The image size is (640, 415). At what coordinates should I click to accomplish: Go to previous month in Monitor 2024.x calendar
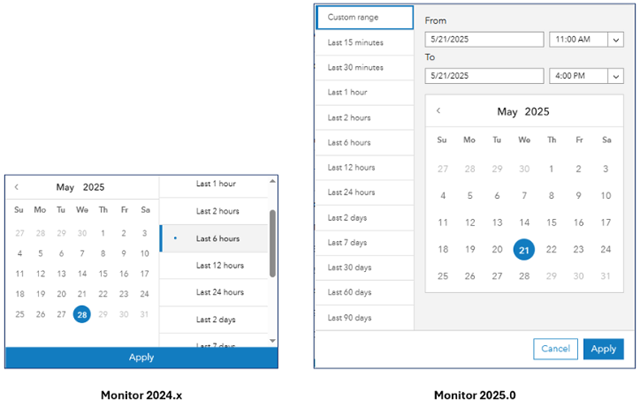pyautogui.click(x=17, y=187)
